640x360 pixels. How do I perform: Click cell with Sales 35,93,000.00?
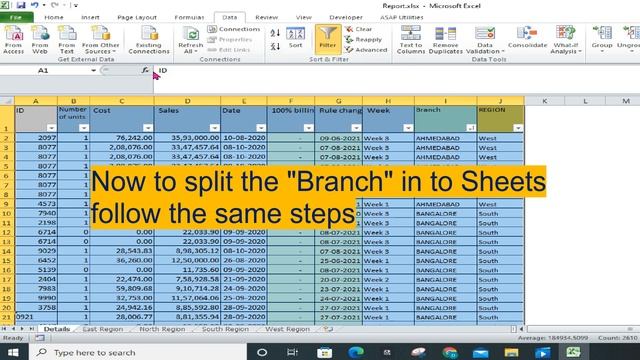click(187, 138)
